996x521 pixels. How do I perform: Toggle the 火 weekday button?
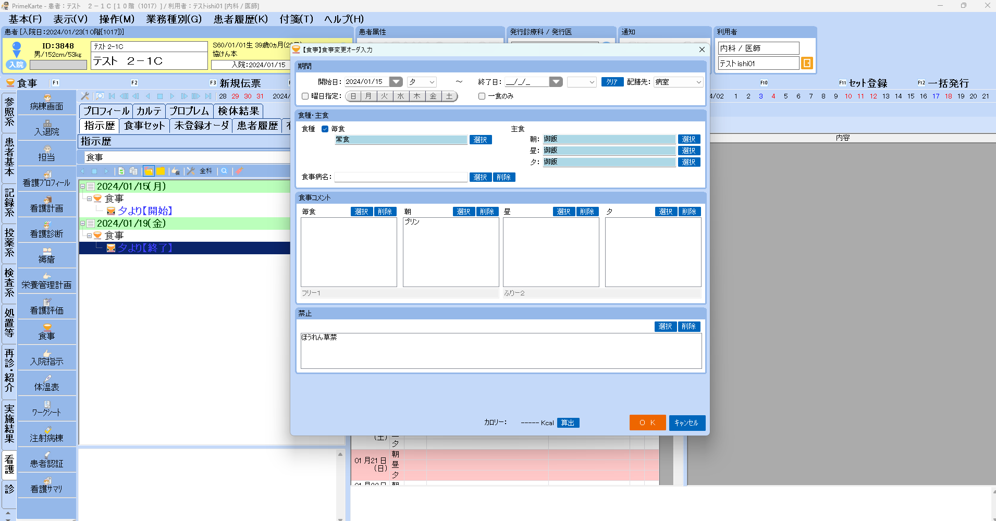[x=384, y=96]
